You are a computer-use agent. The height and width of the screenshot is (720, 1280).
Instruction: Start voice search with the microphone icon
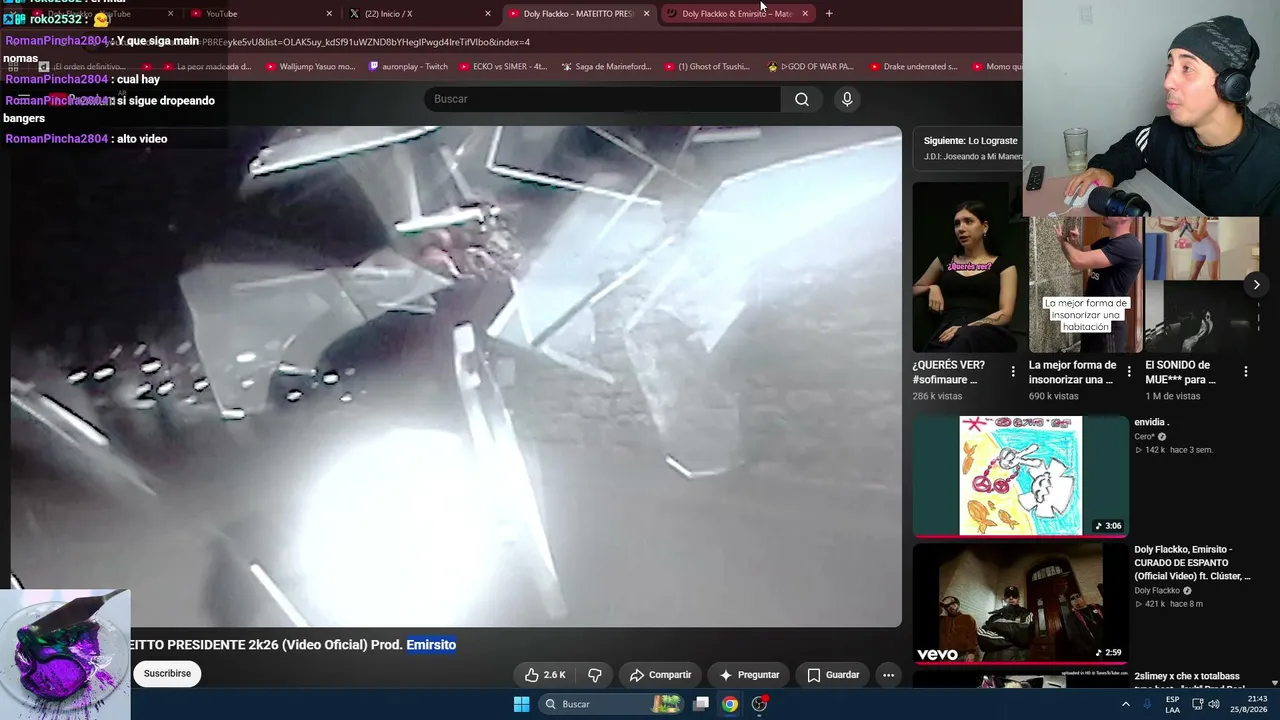(847, 99)
